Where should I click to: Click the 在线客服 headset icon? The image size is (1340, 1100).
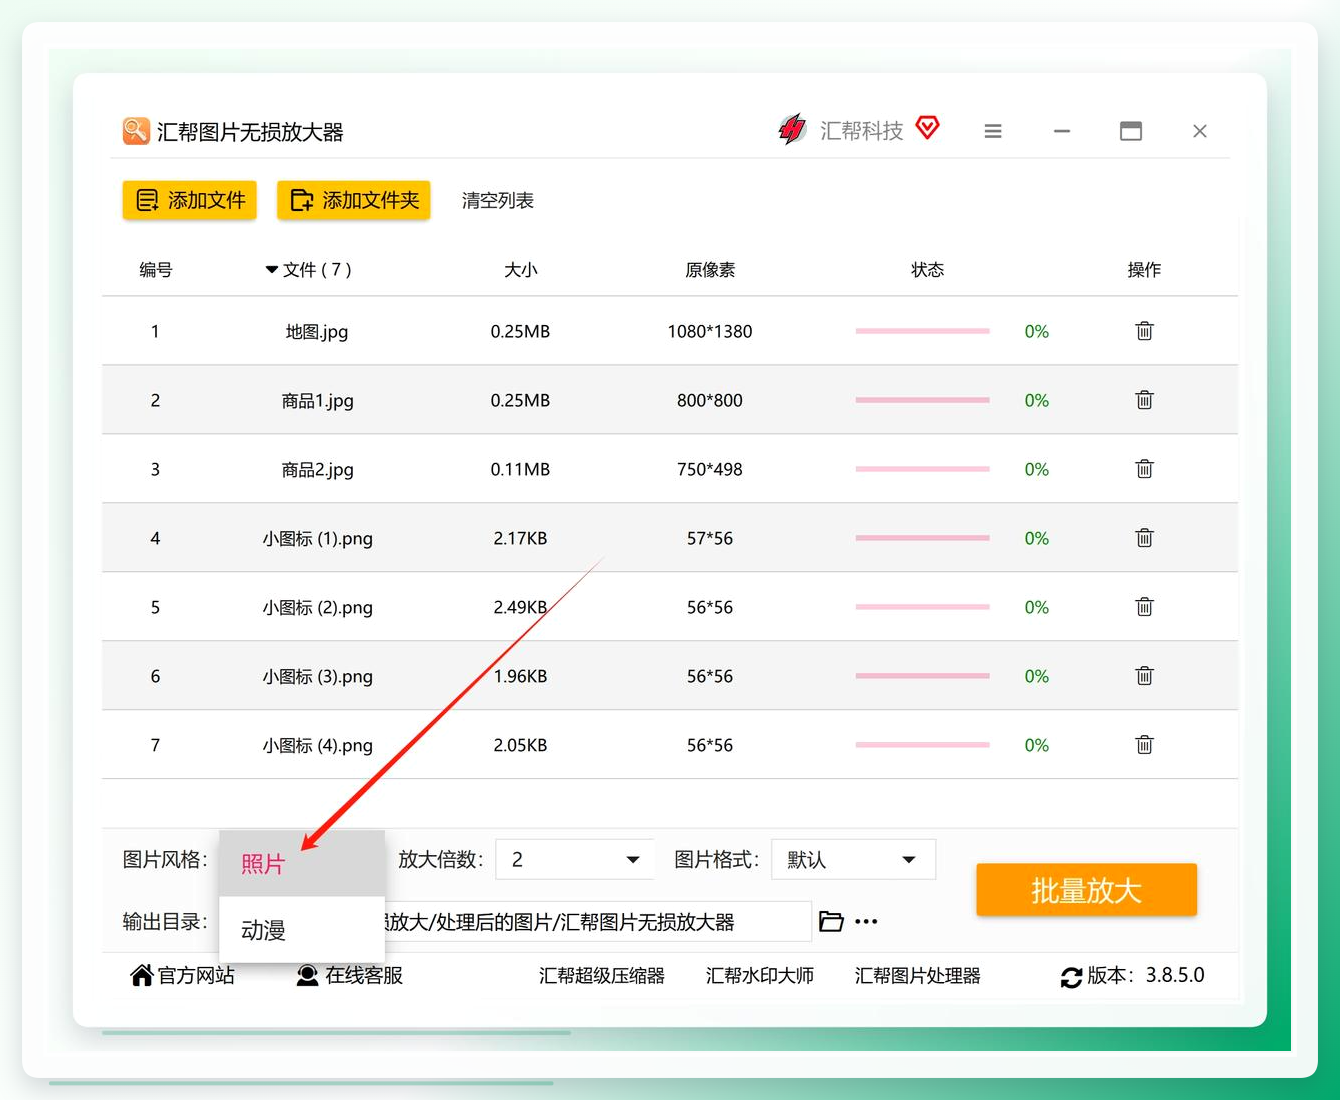307,975
